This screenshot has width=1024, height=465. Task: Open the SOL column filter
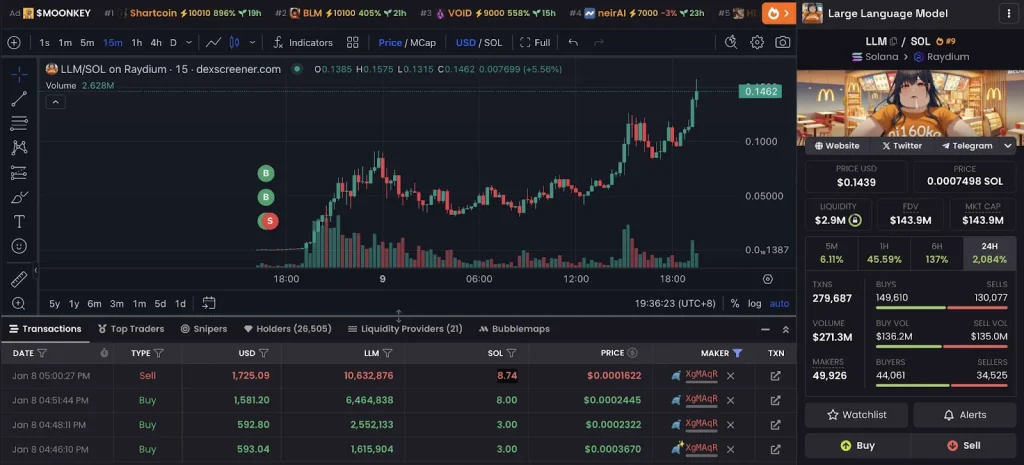[x=511, y=353]
